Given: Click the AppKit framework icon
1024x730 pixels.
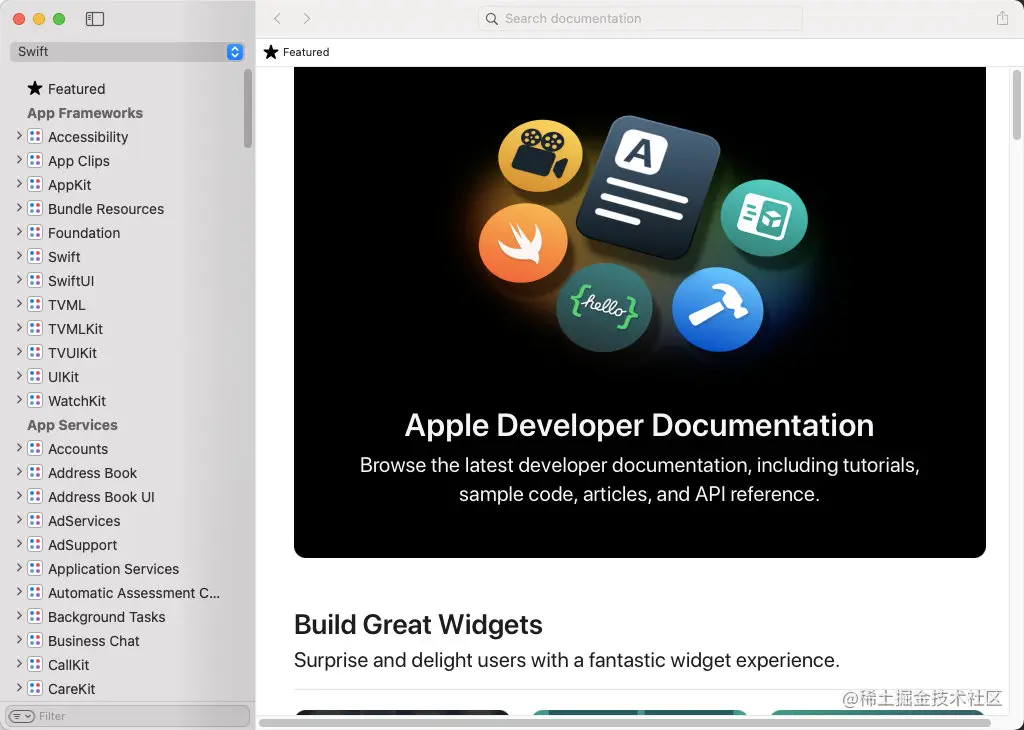Looking at the screenshot, I should point(35,185).
